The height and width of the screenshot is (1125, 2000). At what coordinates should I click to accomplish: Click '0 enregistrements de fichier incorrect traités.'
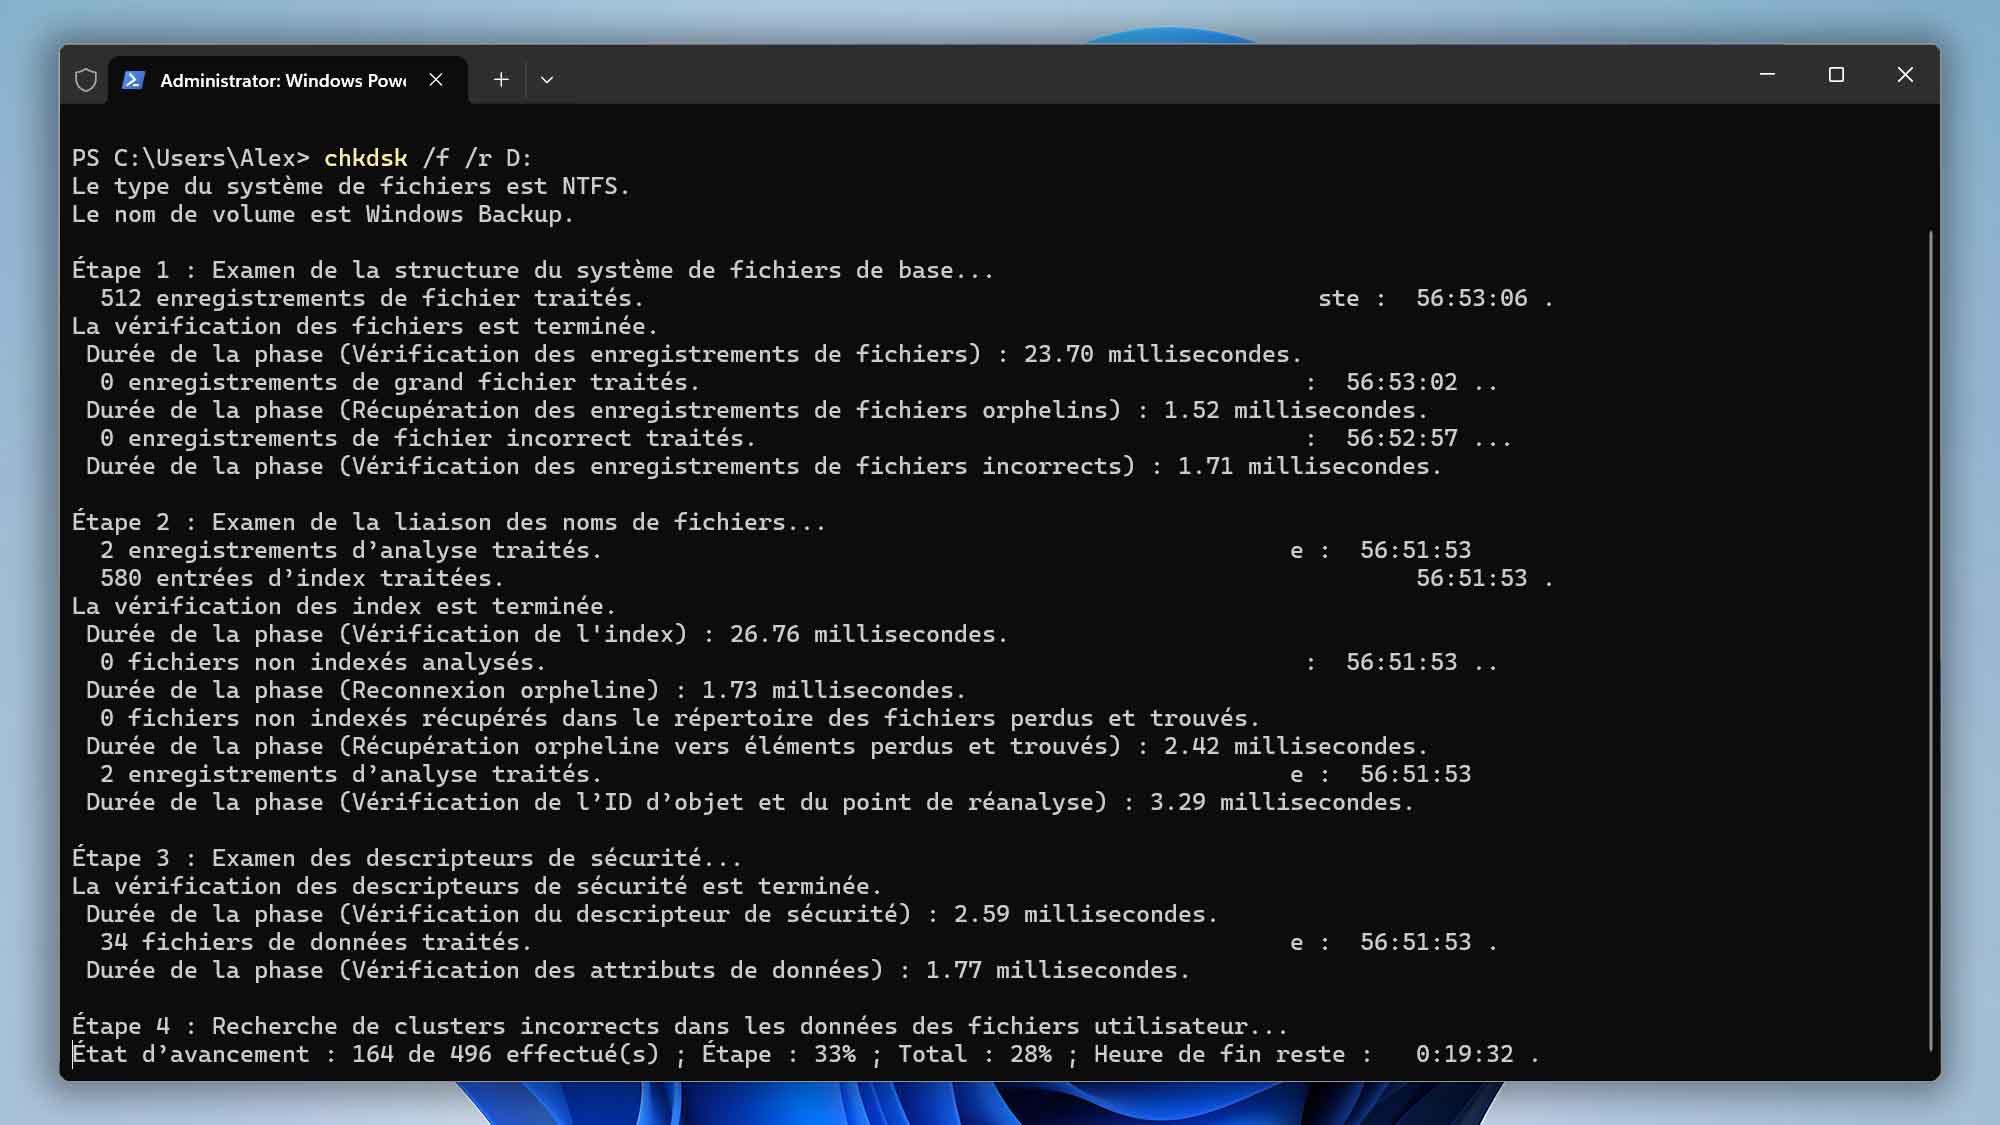click(x=428, y=438)
